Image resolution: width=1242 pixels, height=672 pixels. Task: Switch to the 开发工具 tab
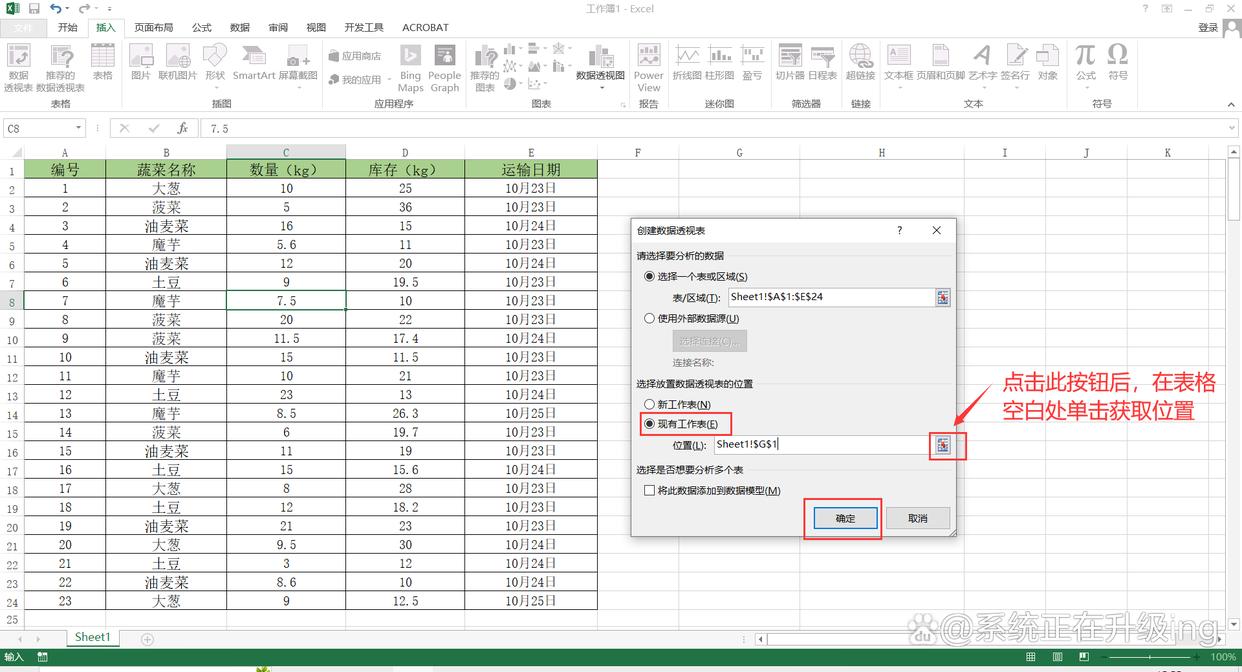[363, 28]
